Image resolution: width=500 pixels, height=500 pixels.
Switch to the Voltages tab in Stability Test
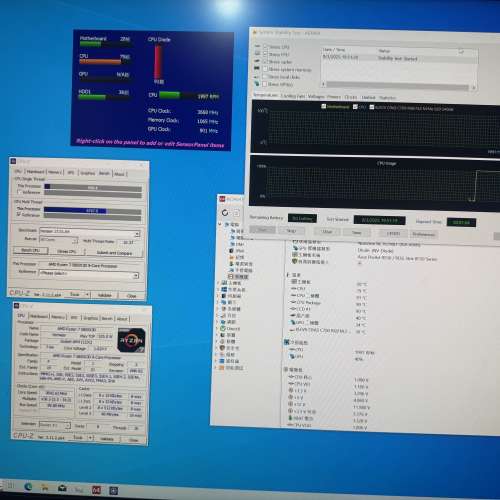(316, 96)
